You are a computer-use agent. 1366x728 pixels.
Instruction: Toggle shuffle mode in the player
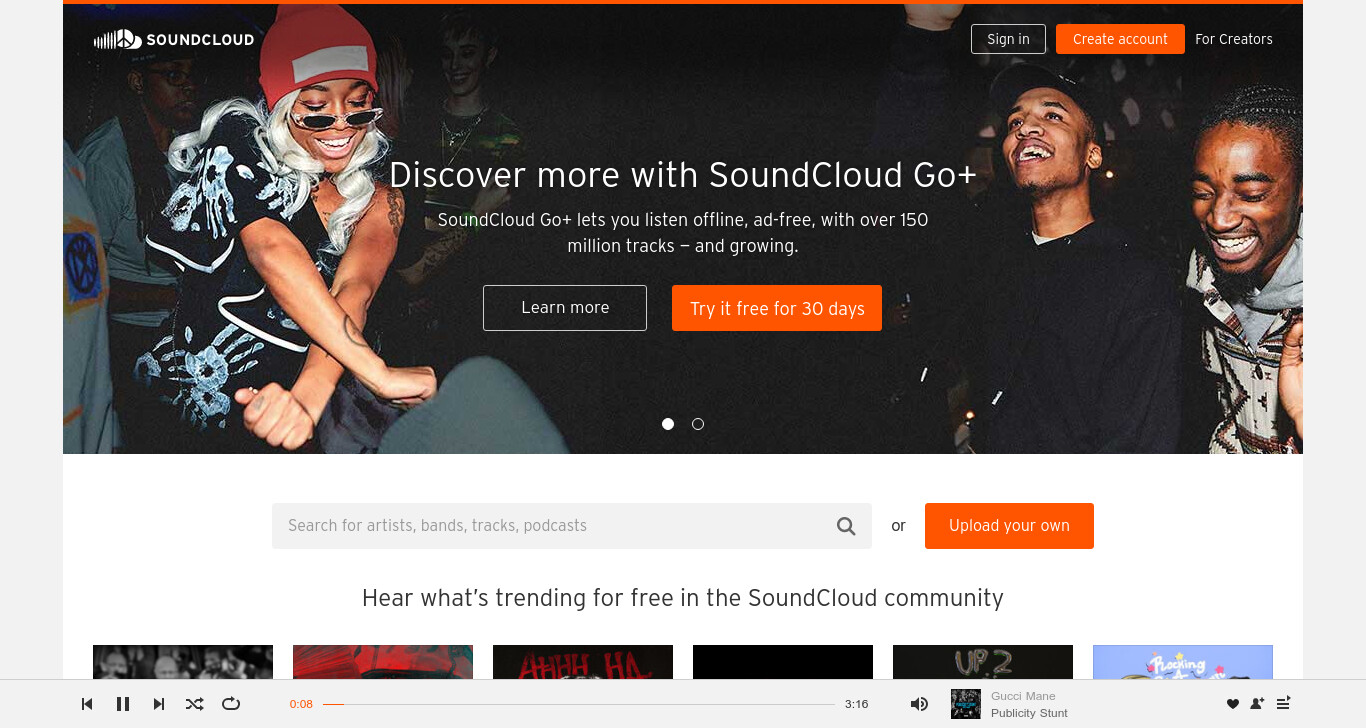195,704
